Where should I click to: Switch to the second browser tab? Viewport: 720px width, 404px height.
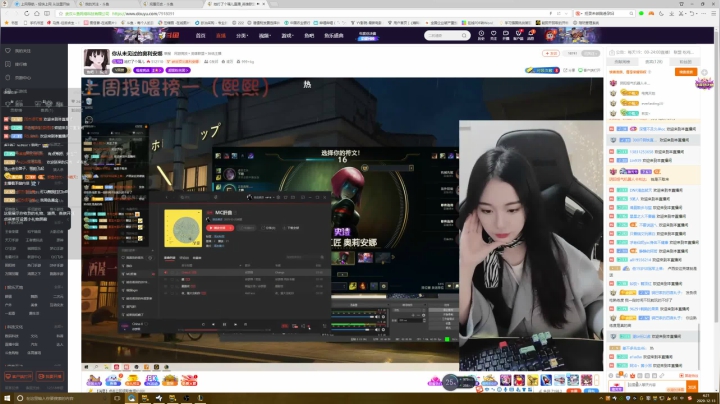[106, 4]
